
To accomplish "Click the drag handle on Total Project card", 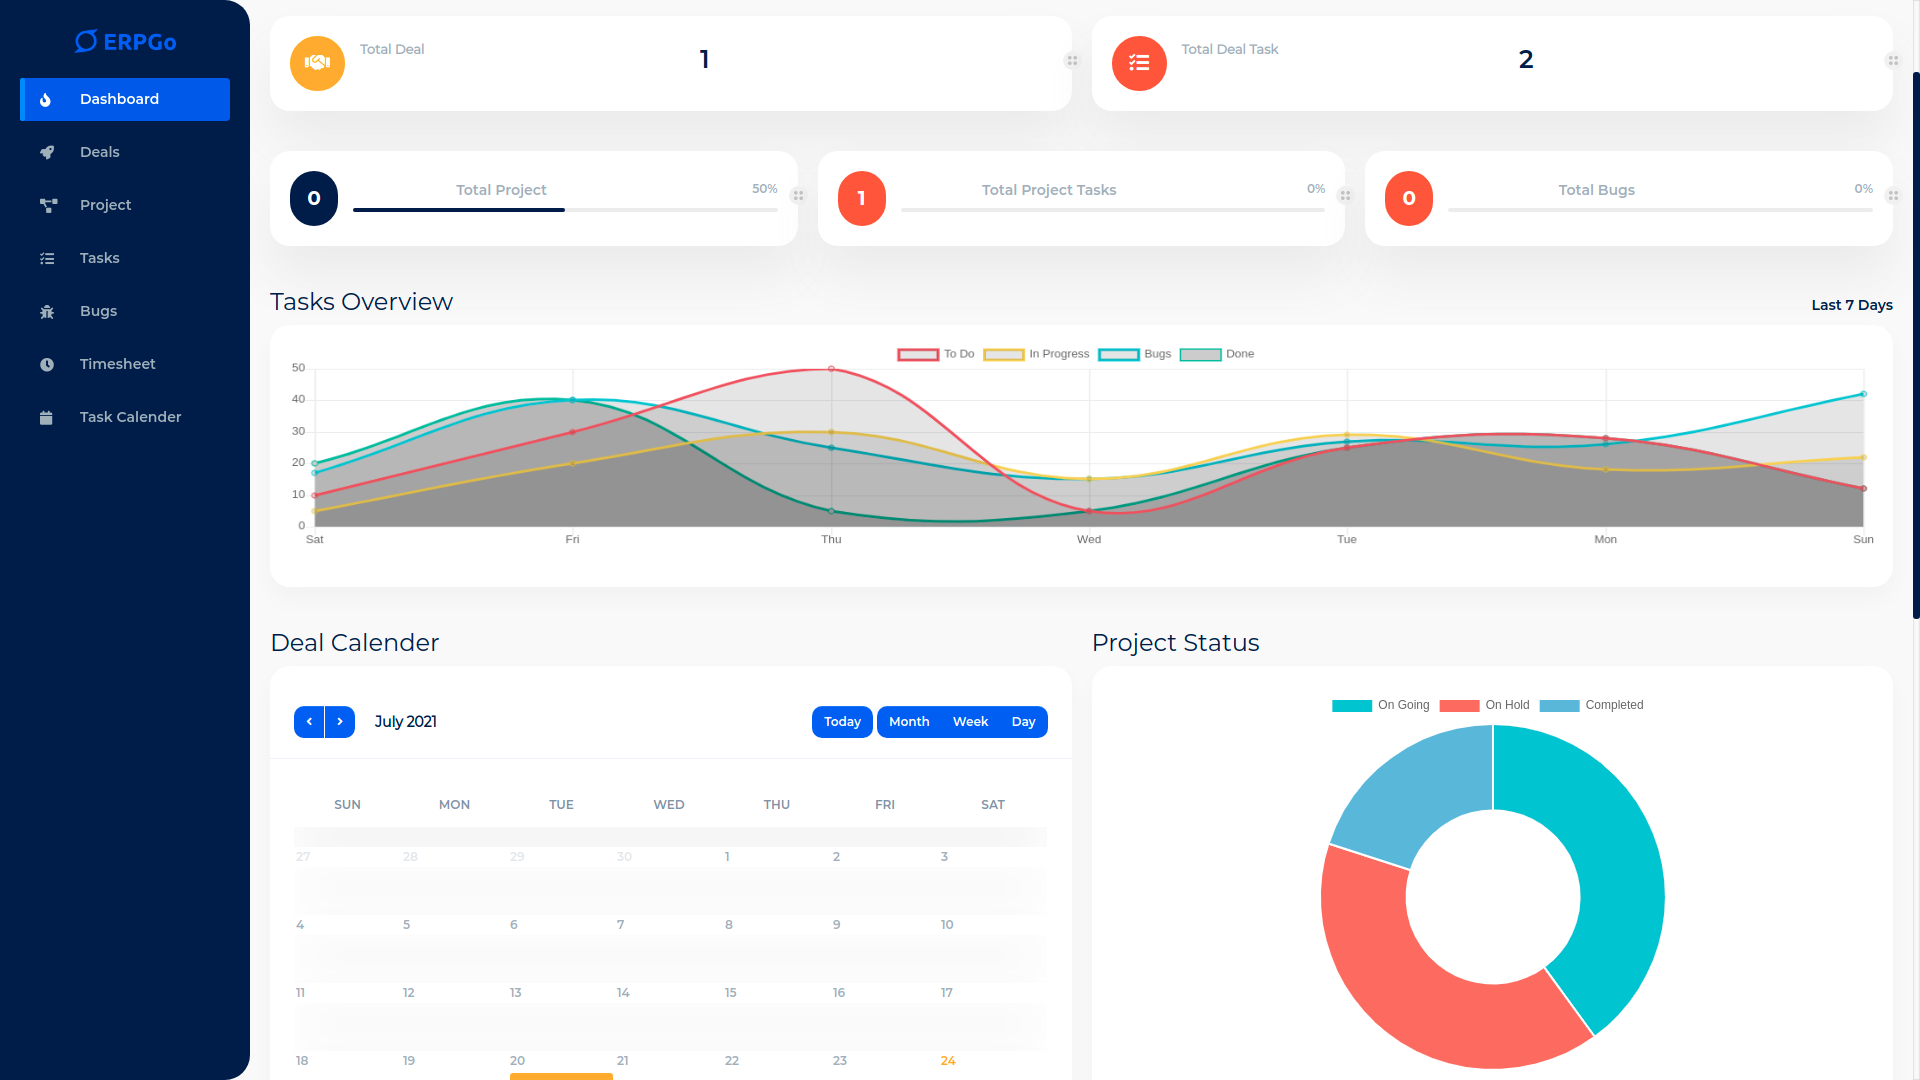I will pyautogui.click(x=798, y=196).
